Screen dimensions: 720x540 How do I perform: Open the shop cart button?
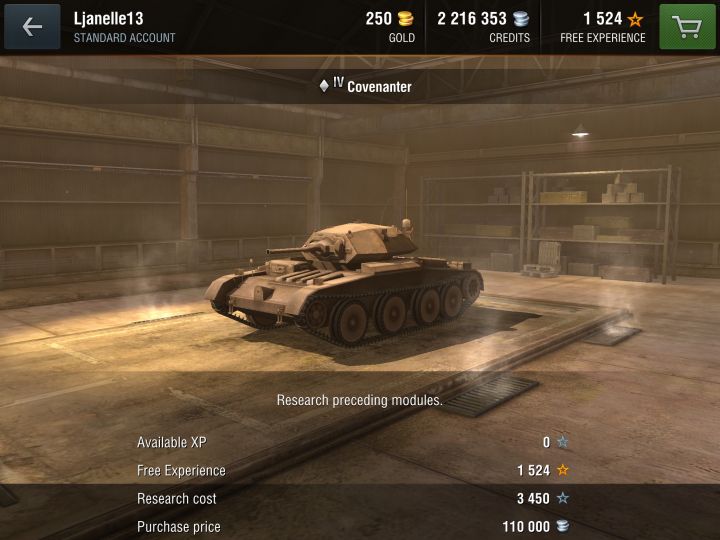(687, 27)
